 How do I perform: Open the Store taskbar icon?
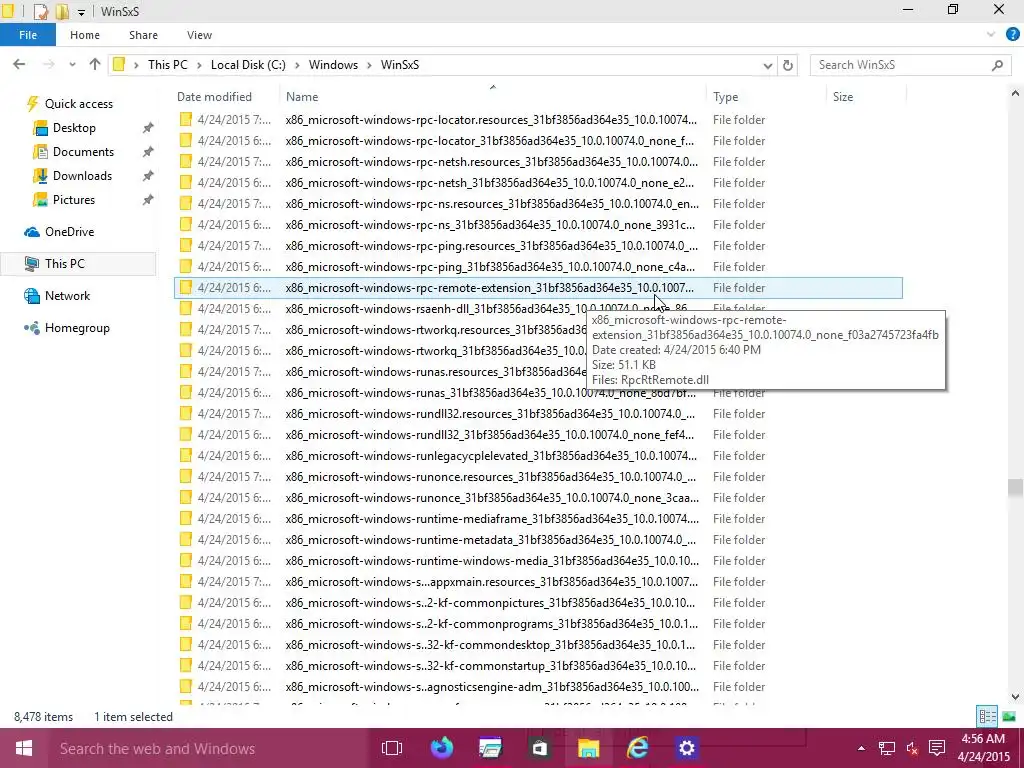[x=539, y=748]
